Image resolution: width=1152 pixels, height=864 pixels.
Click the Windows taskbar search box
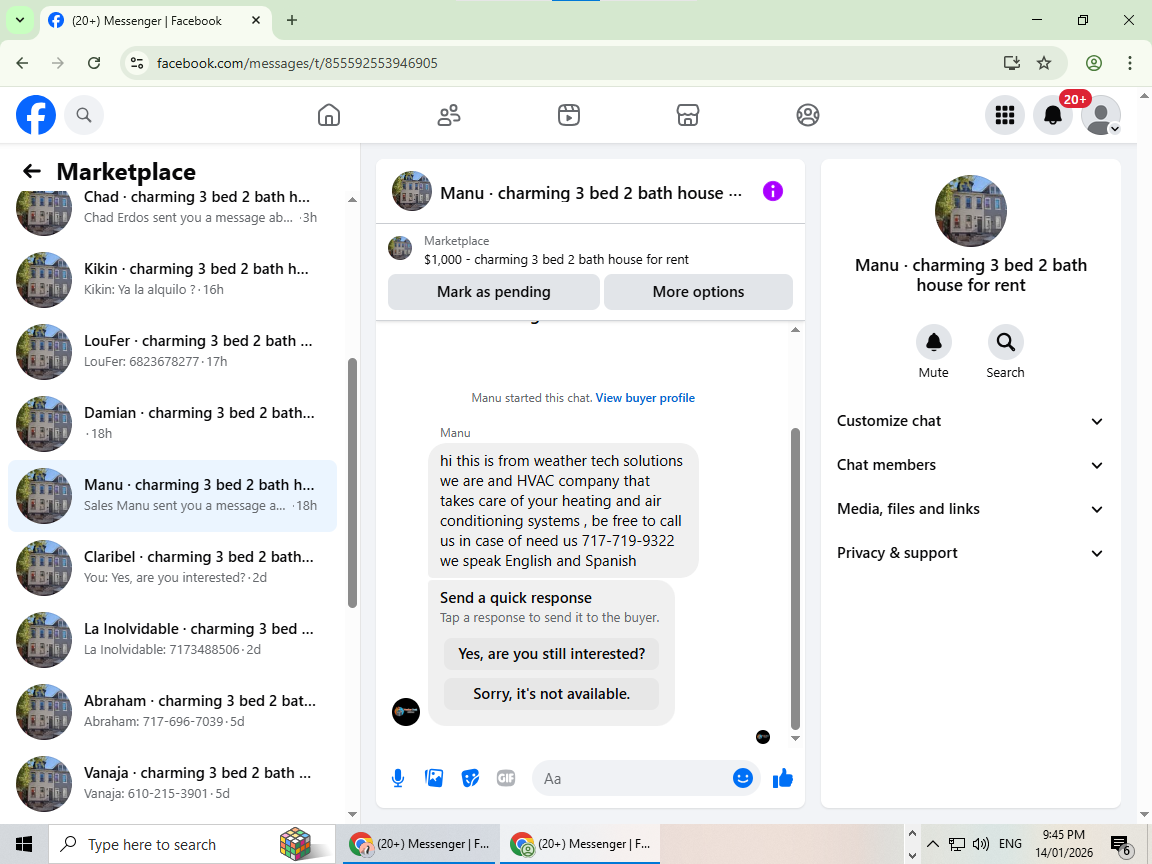tap(191, 844)
